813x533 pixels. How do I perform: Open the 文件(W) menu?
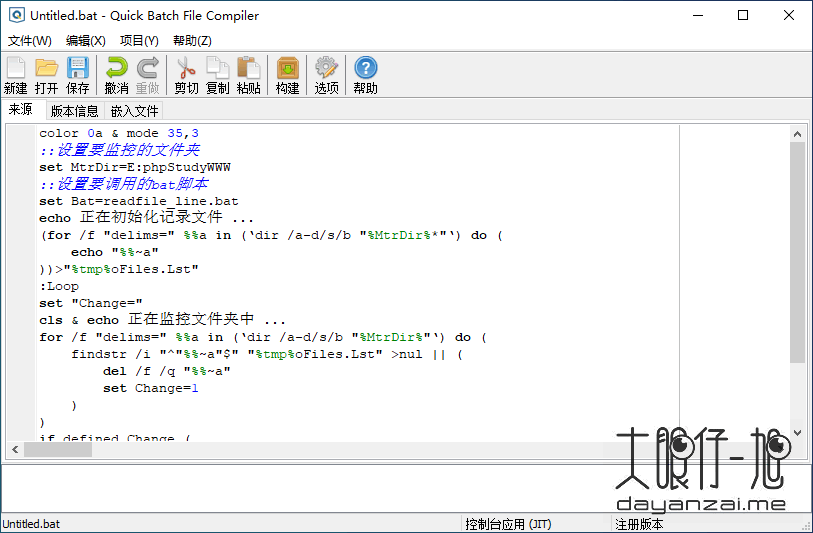30,40
